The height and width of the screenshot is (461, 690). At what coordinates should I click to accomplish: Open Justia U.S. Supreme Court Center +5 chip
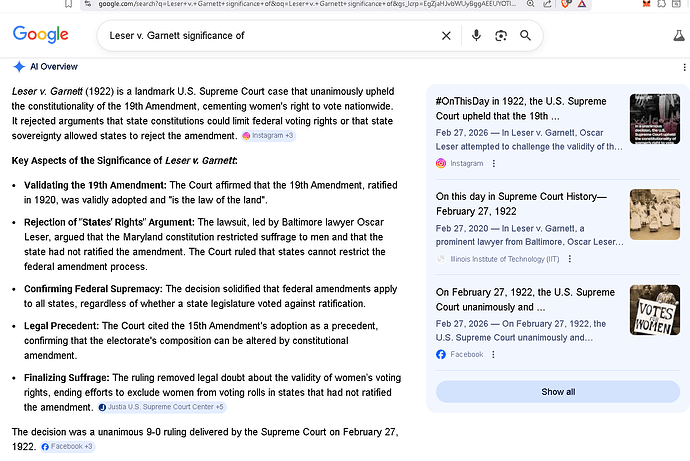click(x=161, y=408)
